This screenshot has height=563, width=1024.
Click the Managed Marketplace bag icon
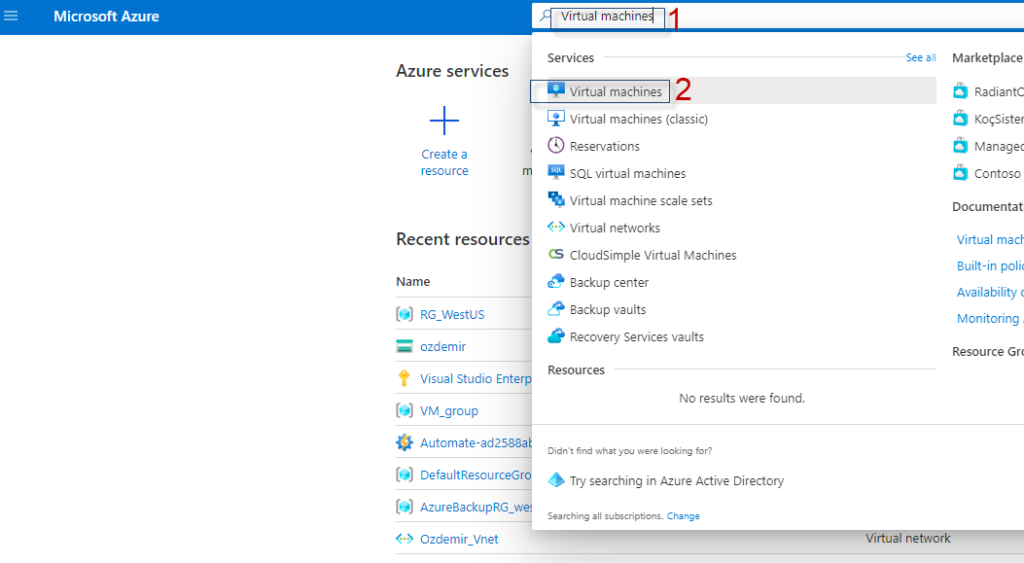(x=960, y=145)
